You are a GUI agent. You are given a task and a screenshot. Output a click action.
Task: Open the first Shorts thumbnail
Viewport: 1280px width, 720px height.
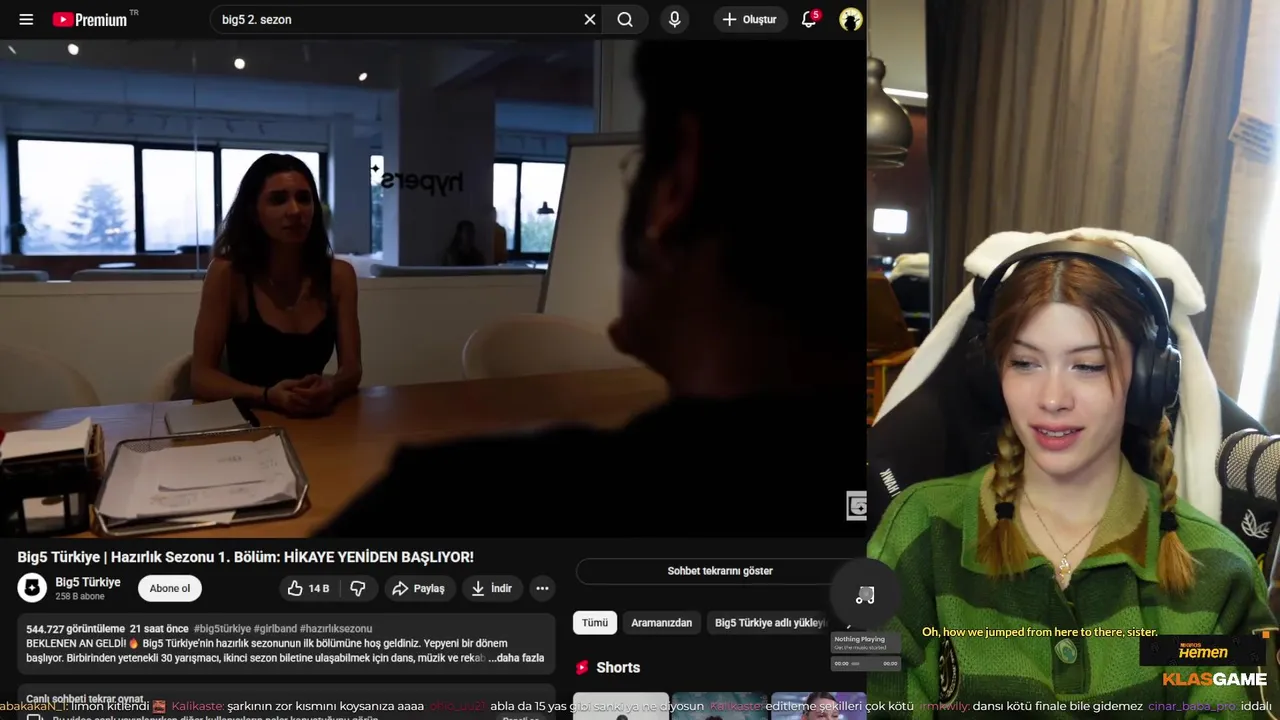(x=621, y=706)
